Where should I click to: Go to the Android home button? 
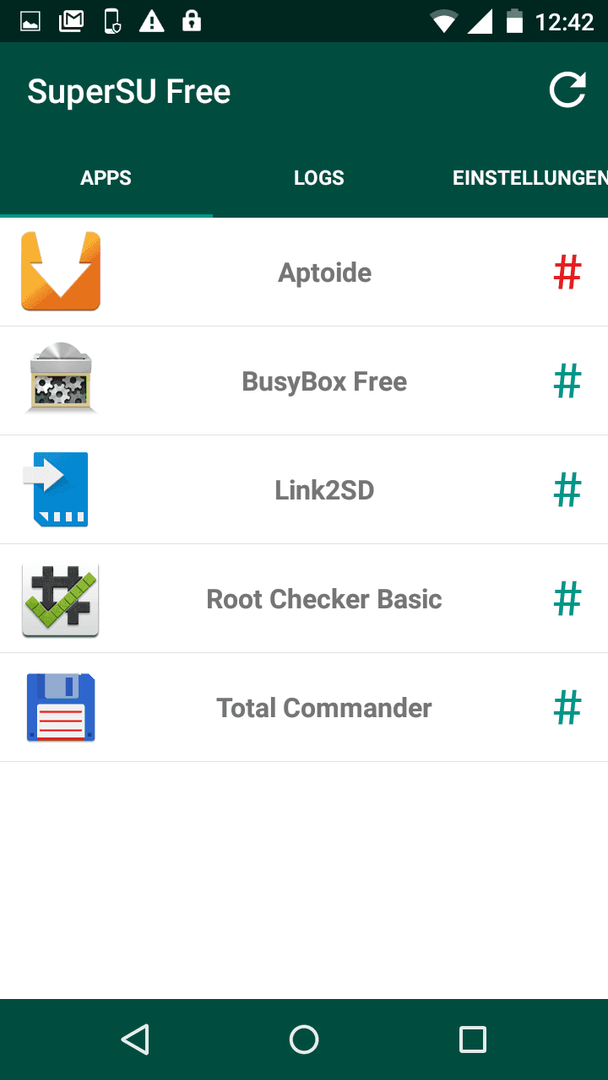tap(304, 1039)
